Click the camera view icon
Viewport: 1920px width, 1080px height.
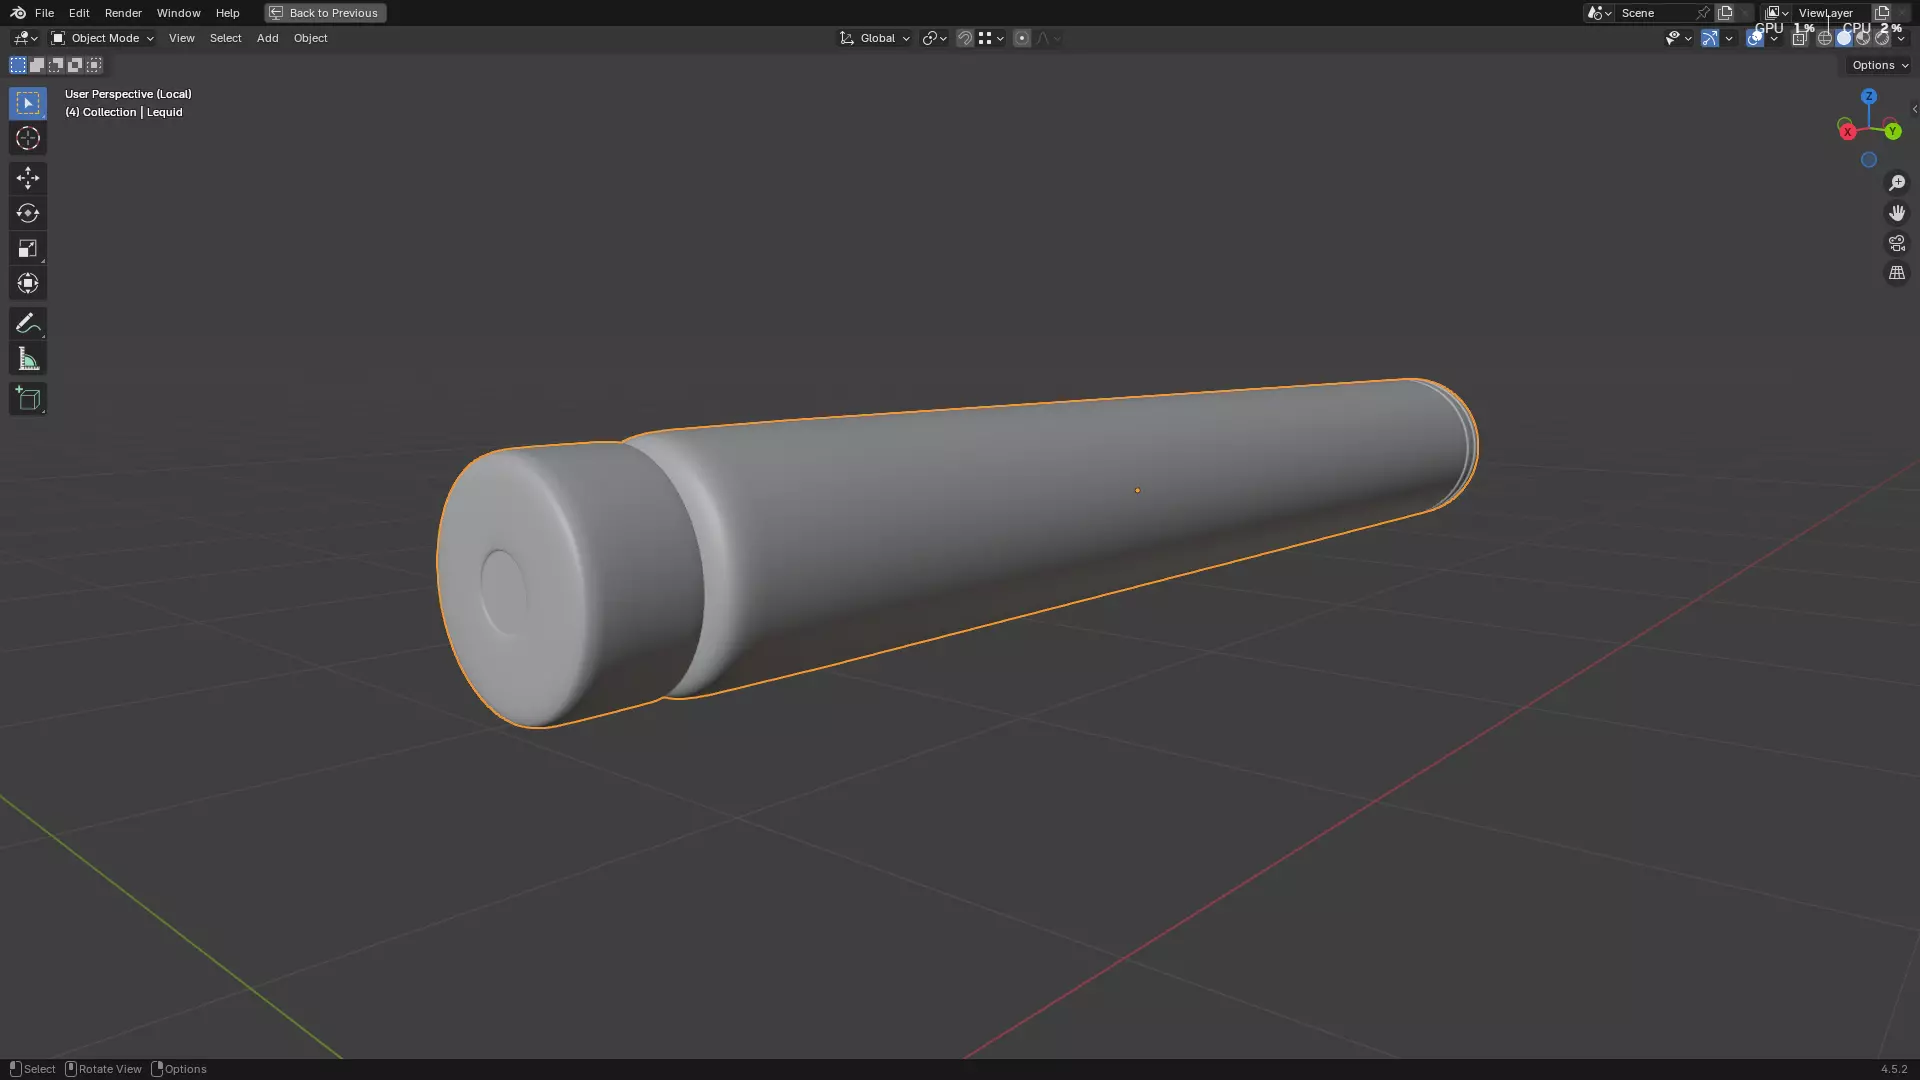(x=1896, y=243)
